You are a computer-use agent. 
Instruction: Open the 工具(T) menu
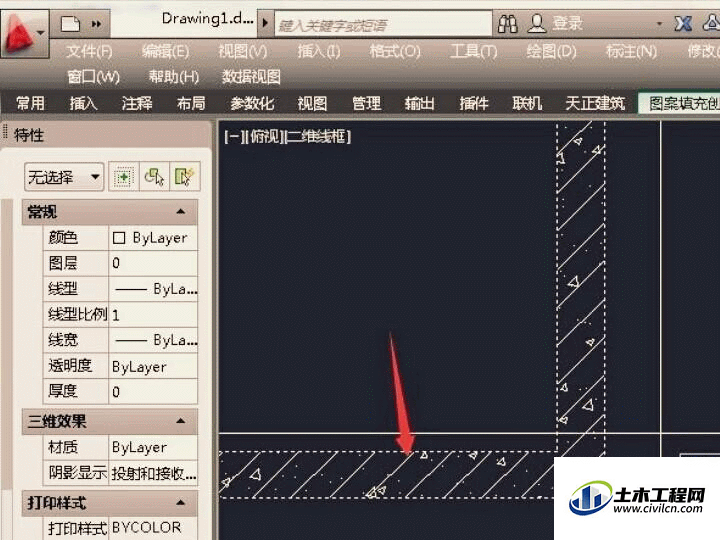pyautogui.click(x=473, y=51)
